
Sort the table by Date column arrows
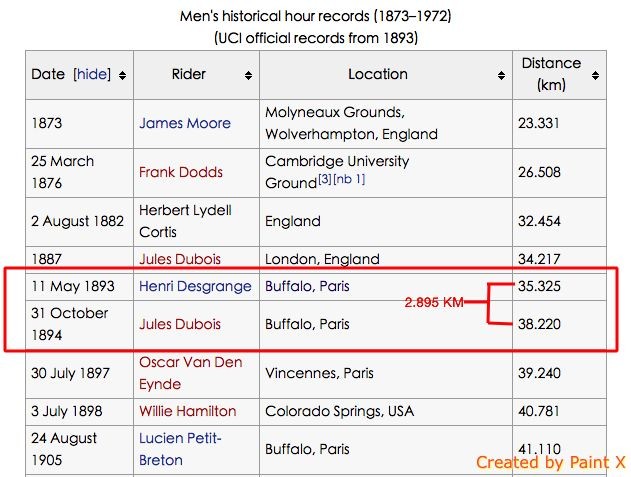[122, 75]
